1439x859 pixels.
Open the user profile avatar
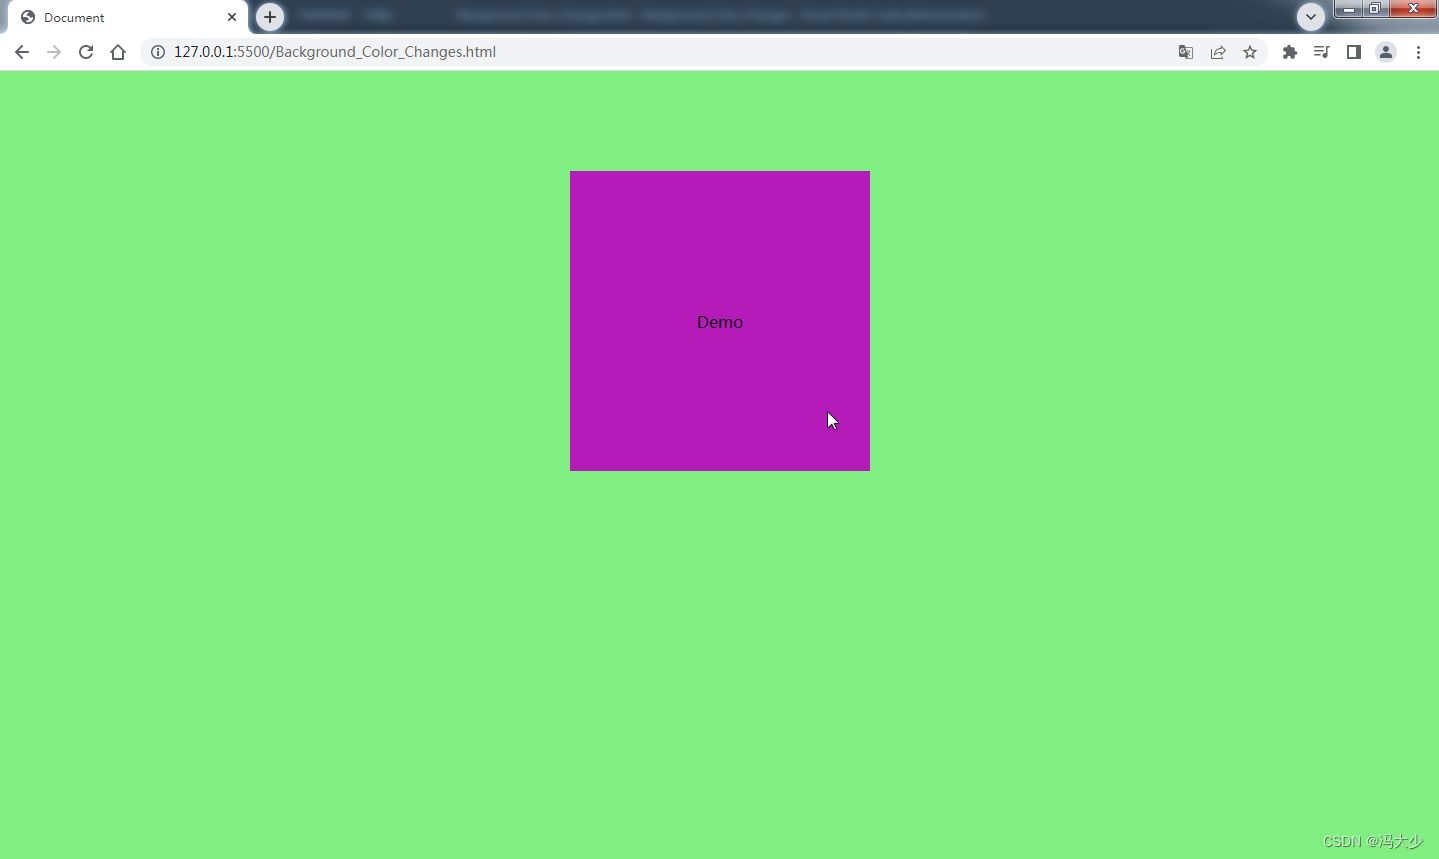(1386, 52)
